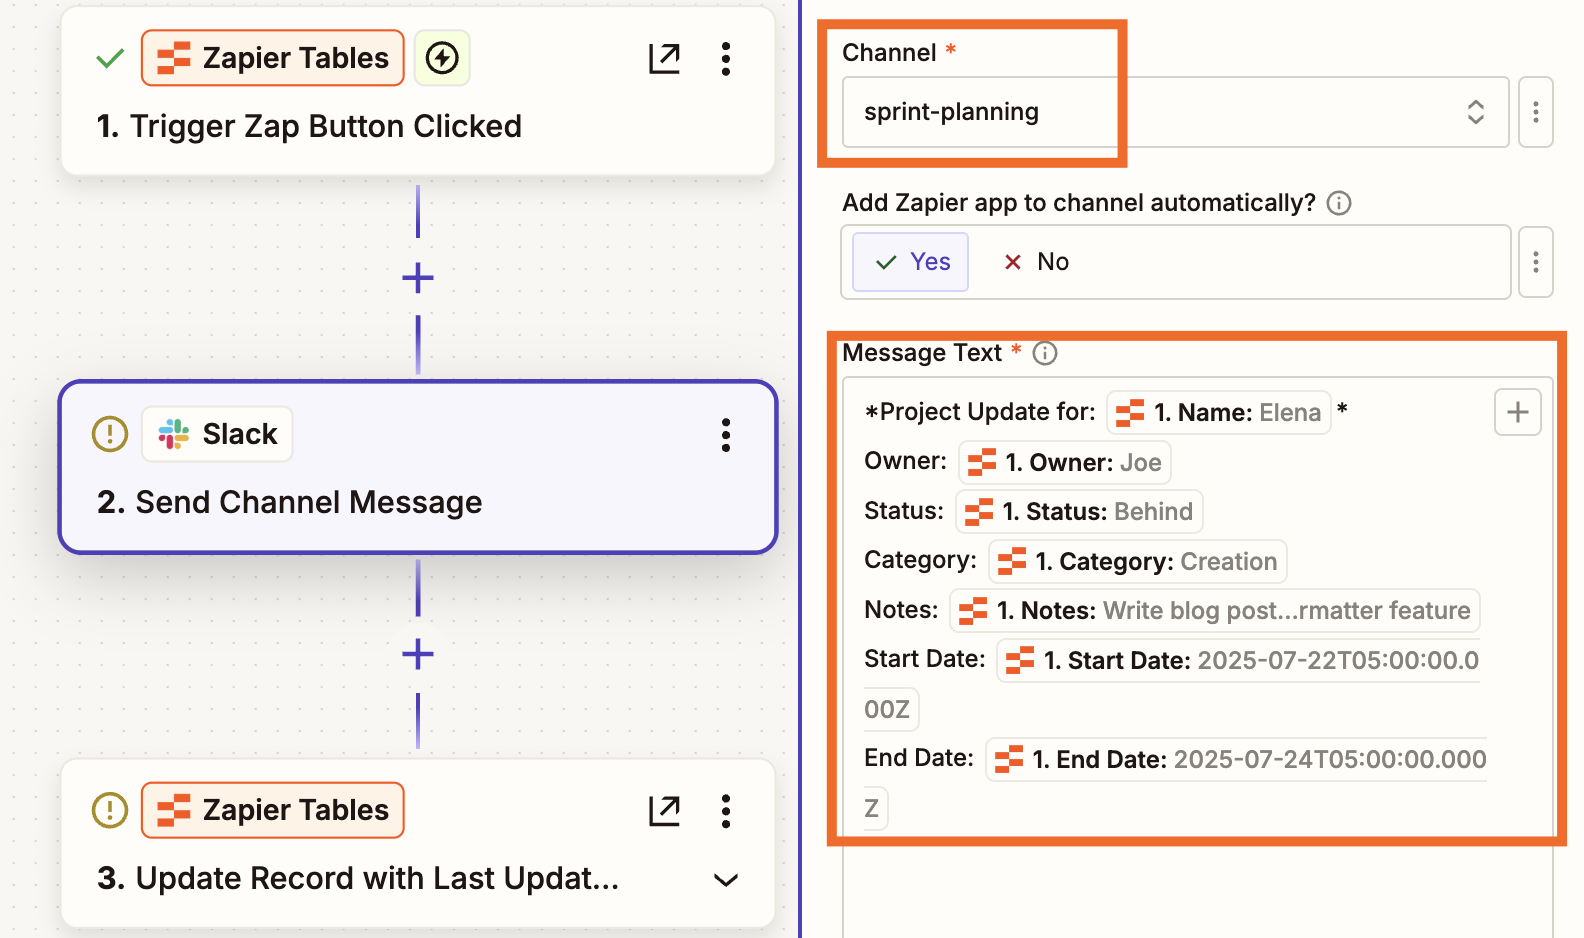The image size is (1584, 938).
Task: Open step 1 Zapier Tables external link icon
Action: [664, 58]
